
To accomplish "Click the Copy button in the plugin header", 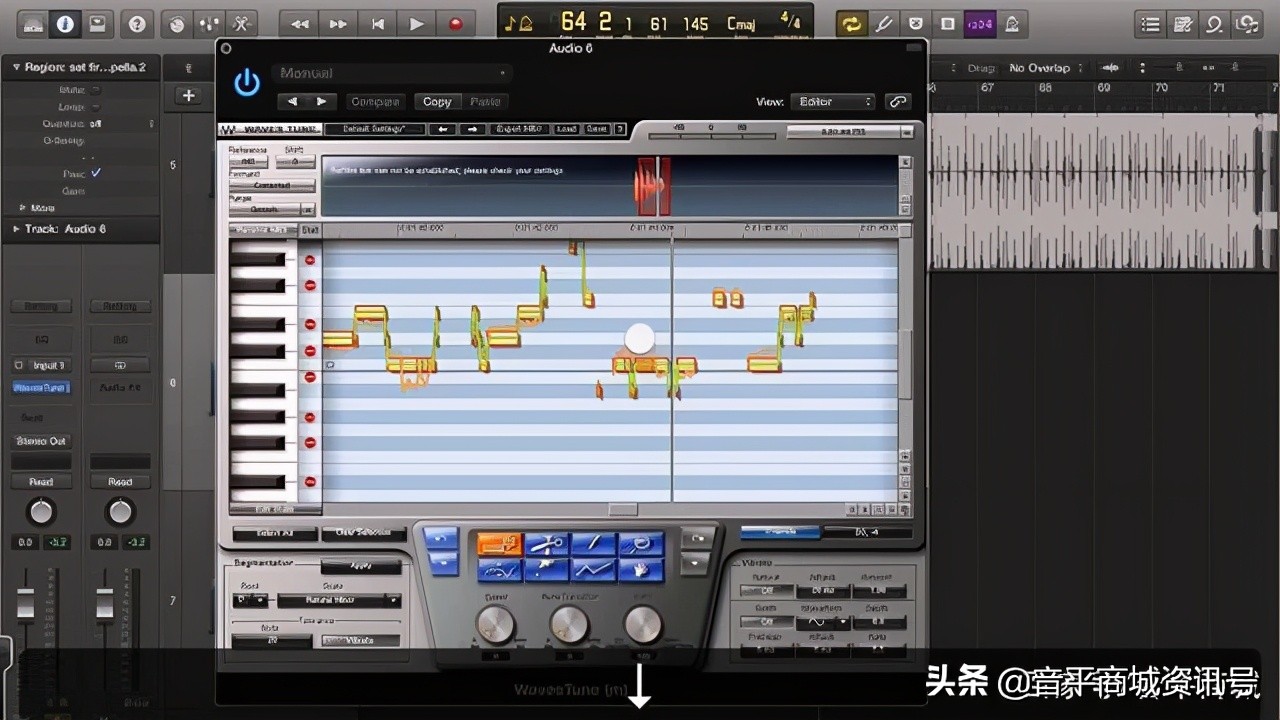I will [x=437, y=101].
